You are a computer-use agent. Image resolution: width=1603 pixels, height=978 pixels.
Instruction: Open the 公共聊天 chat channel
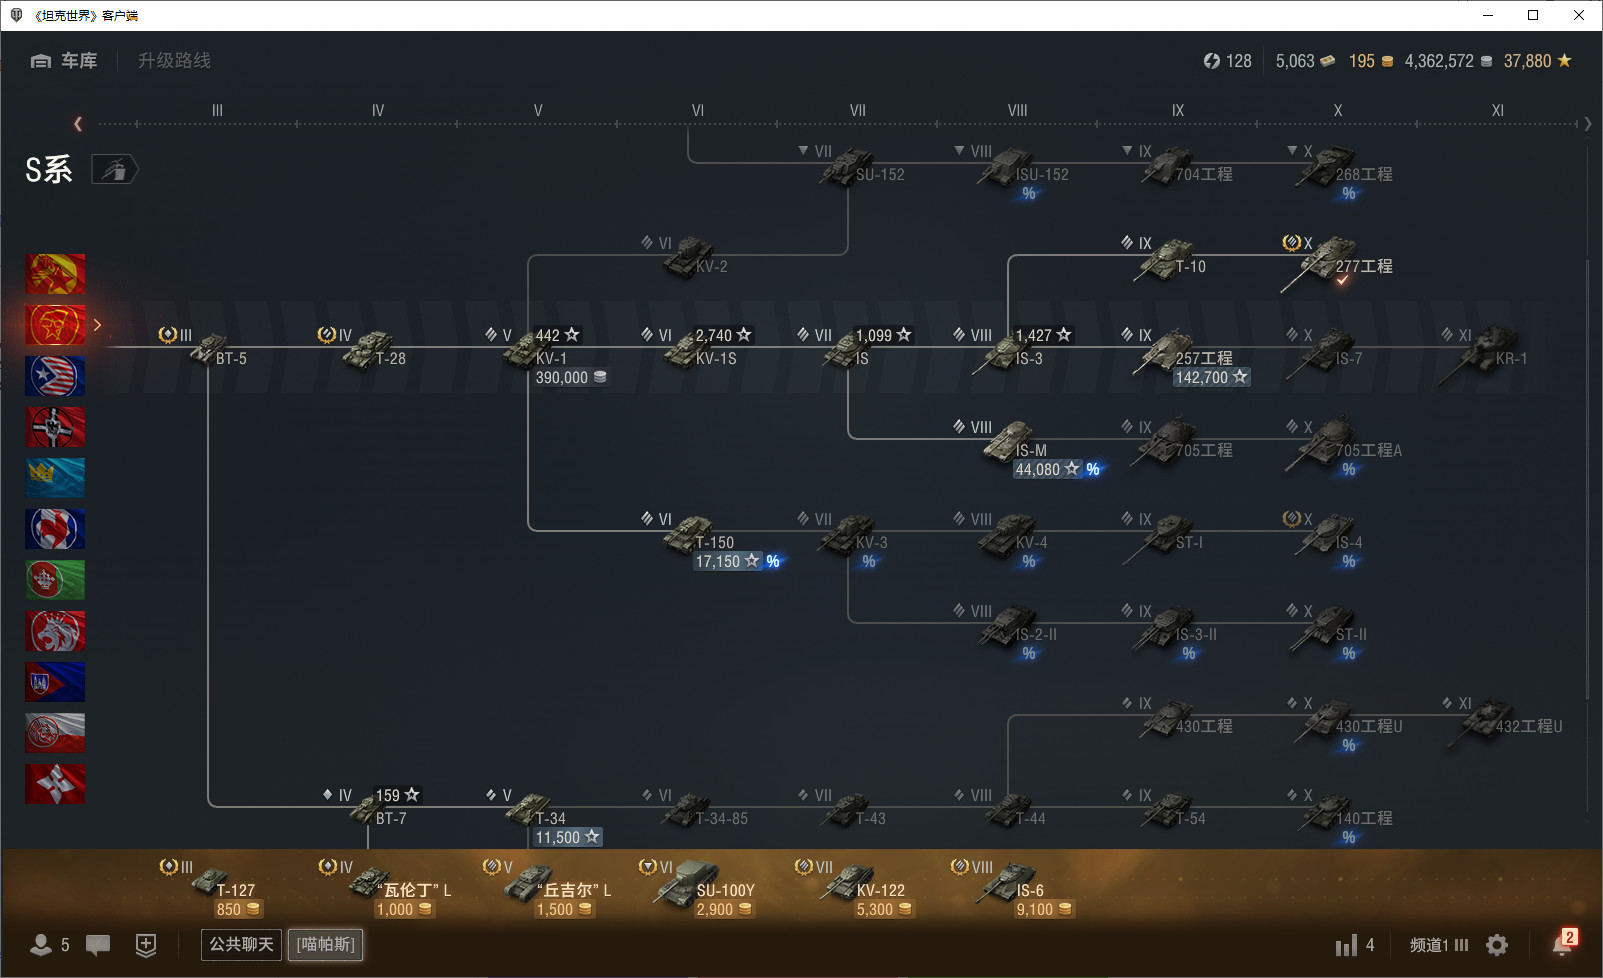point(241,945)
